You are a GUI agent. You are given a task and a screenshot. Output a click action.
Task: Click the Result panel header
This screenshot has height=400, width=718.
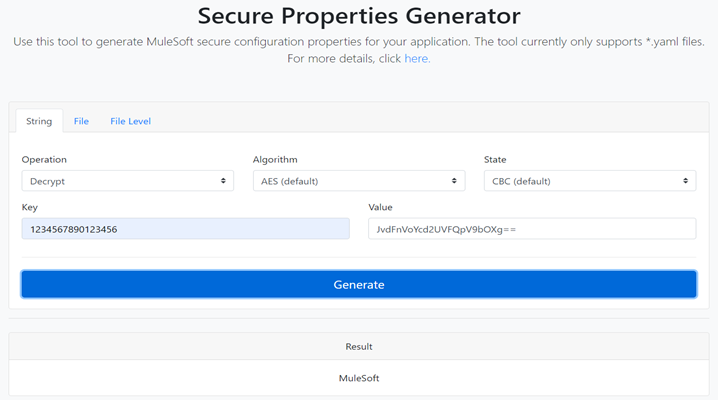tap(358, 346)
